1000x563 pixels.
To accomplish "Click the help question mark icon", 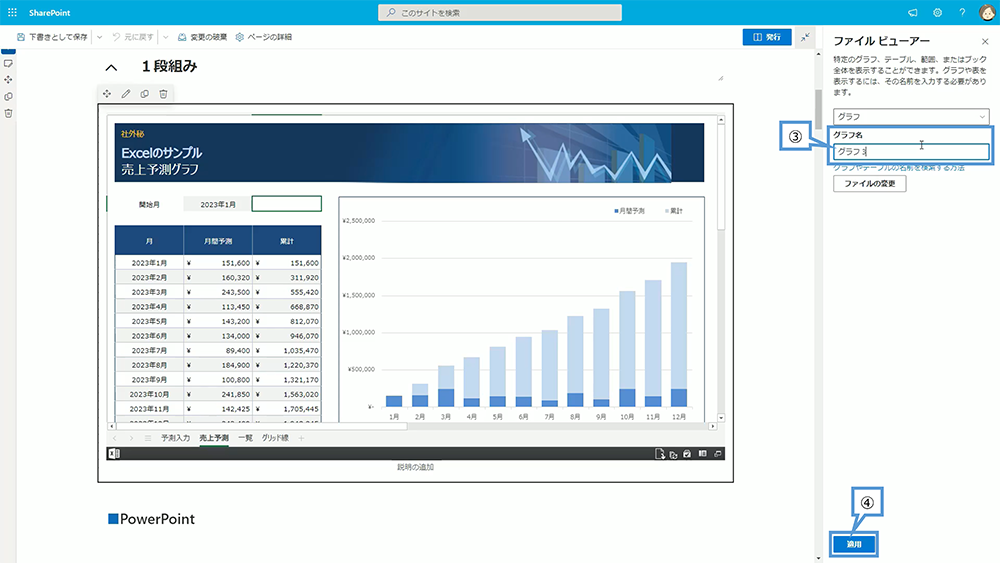I will pos(962,13).
